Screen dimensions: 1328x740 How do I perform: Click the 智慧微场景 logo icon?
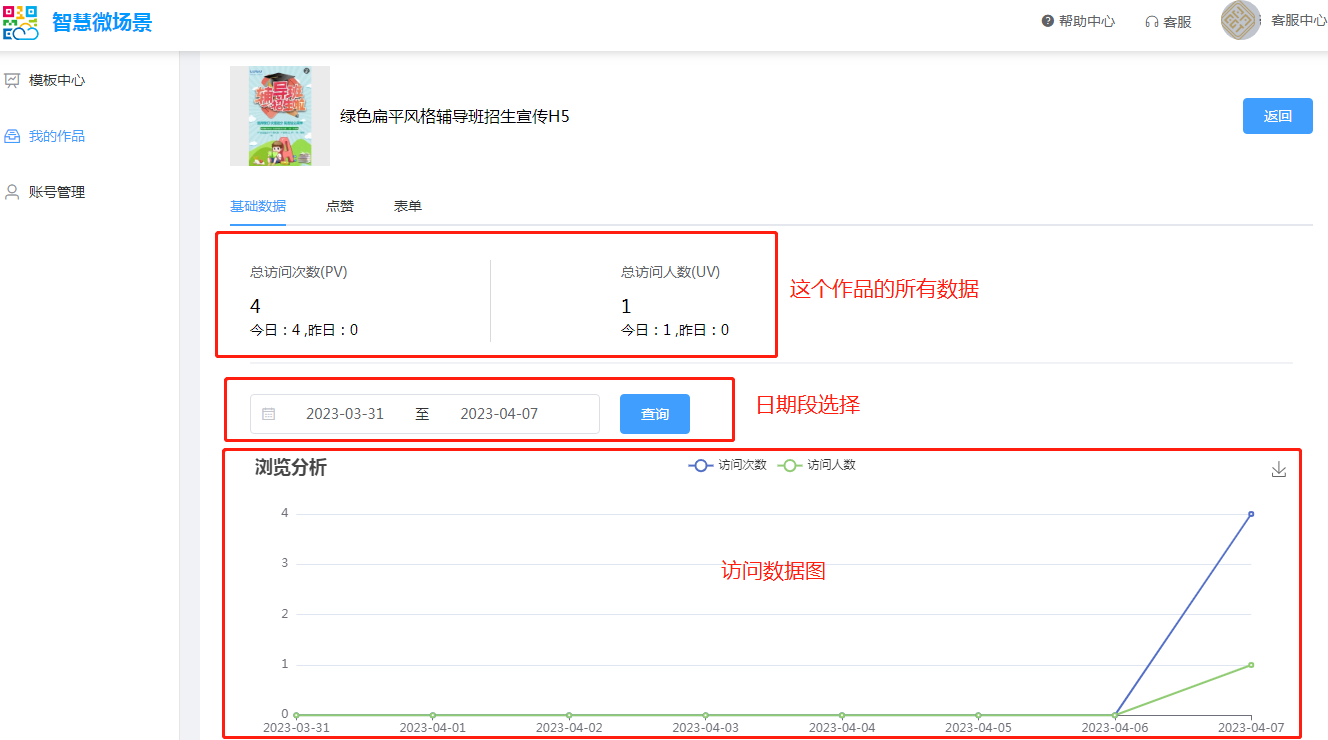[x=20, y=22]
